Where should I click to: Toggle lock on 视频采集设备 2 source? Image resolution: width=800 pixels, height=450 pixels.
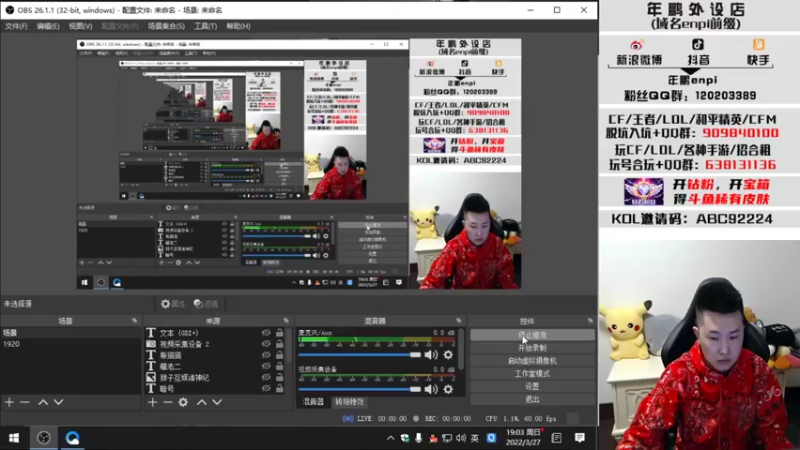pyautogui.click(x=279, y=344)
